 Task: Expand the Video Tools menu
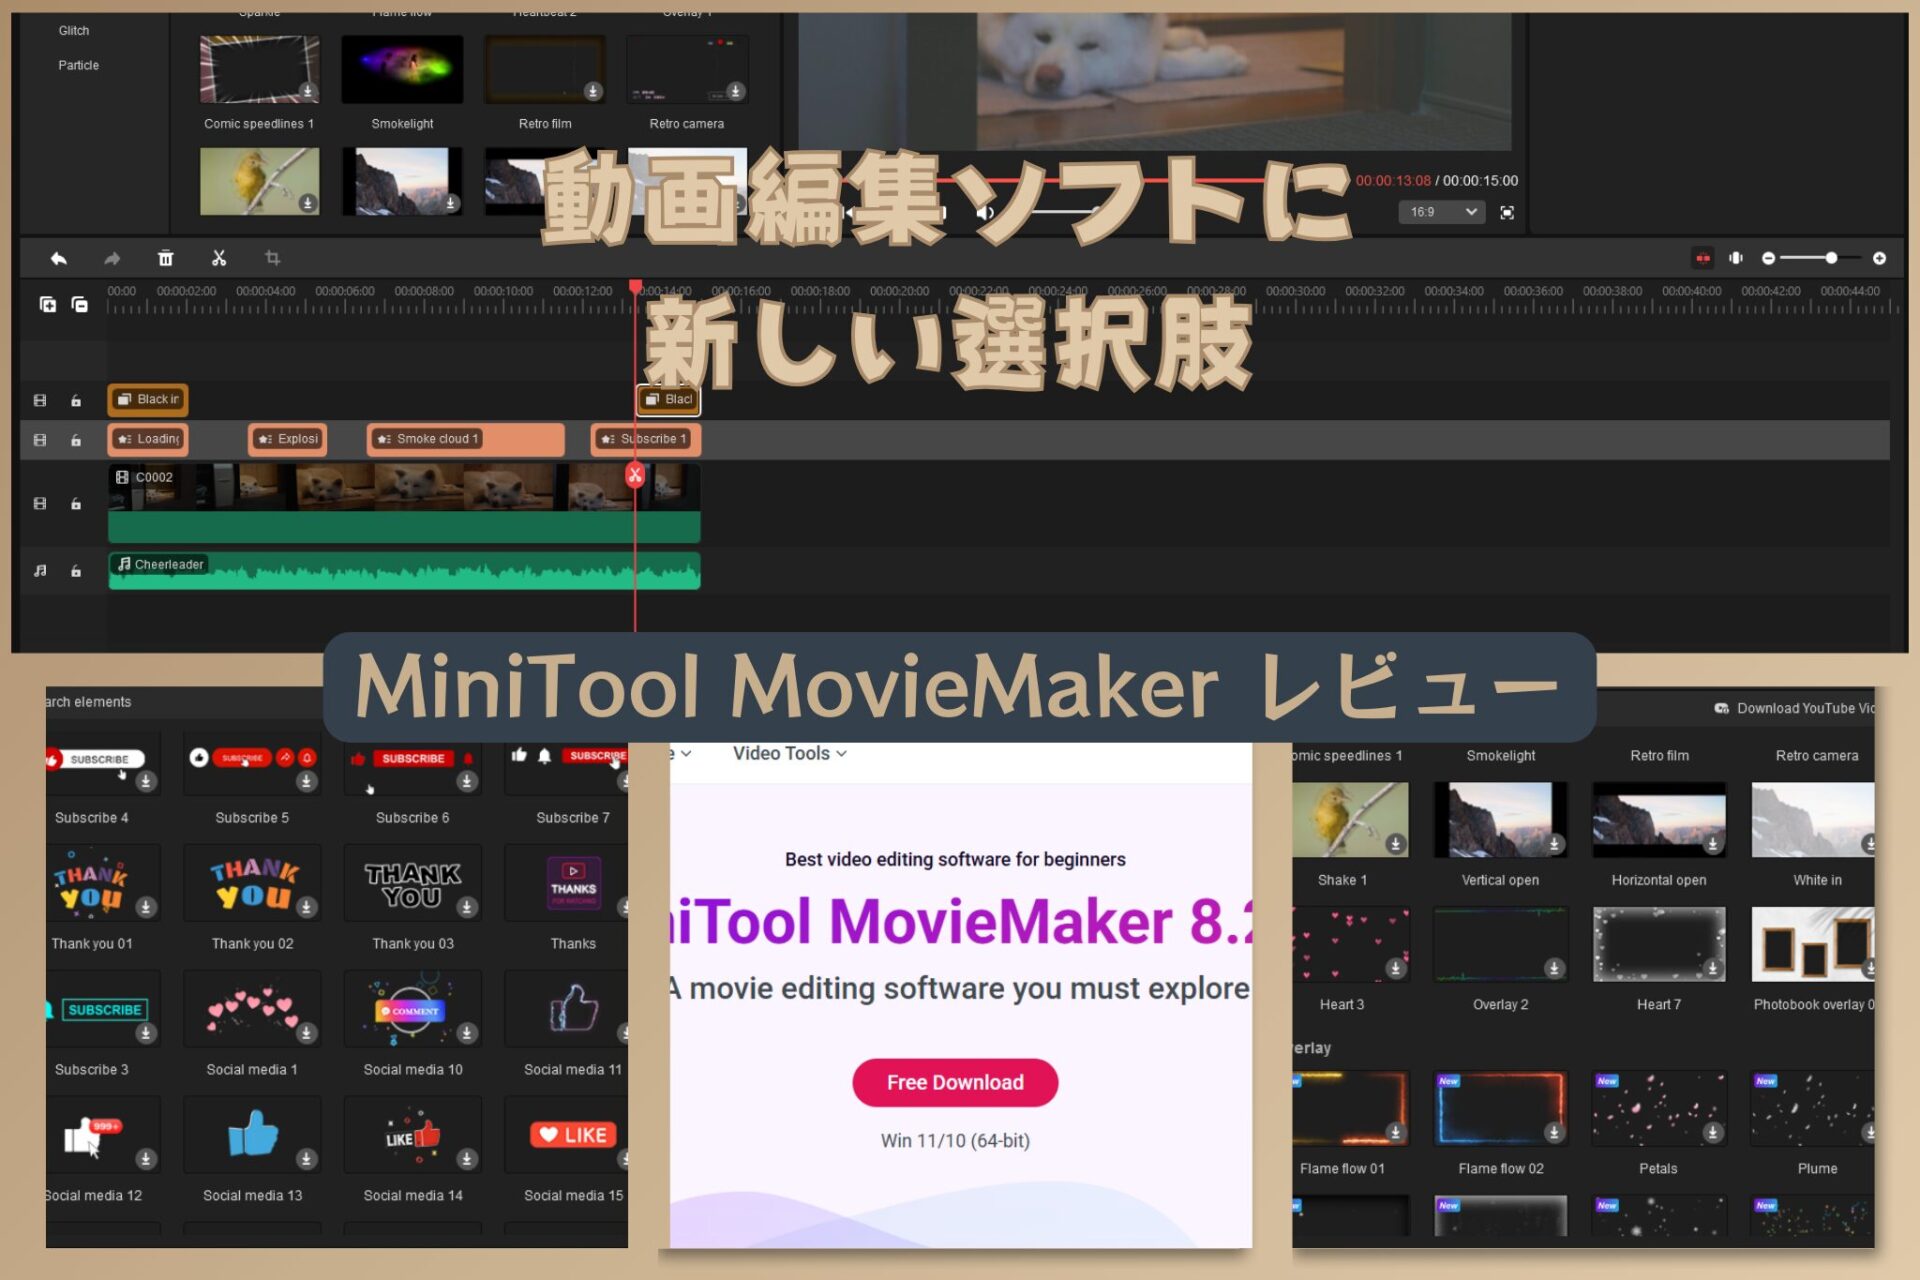click(x=789, y=753)
